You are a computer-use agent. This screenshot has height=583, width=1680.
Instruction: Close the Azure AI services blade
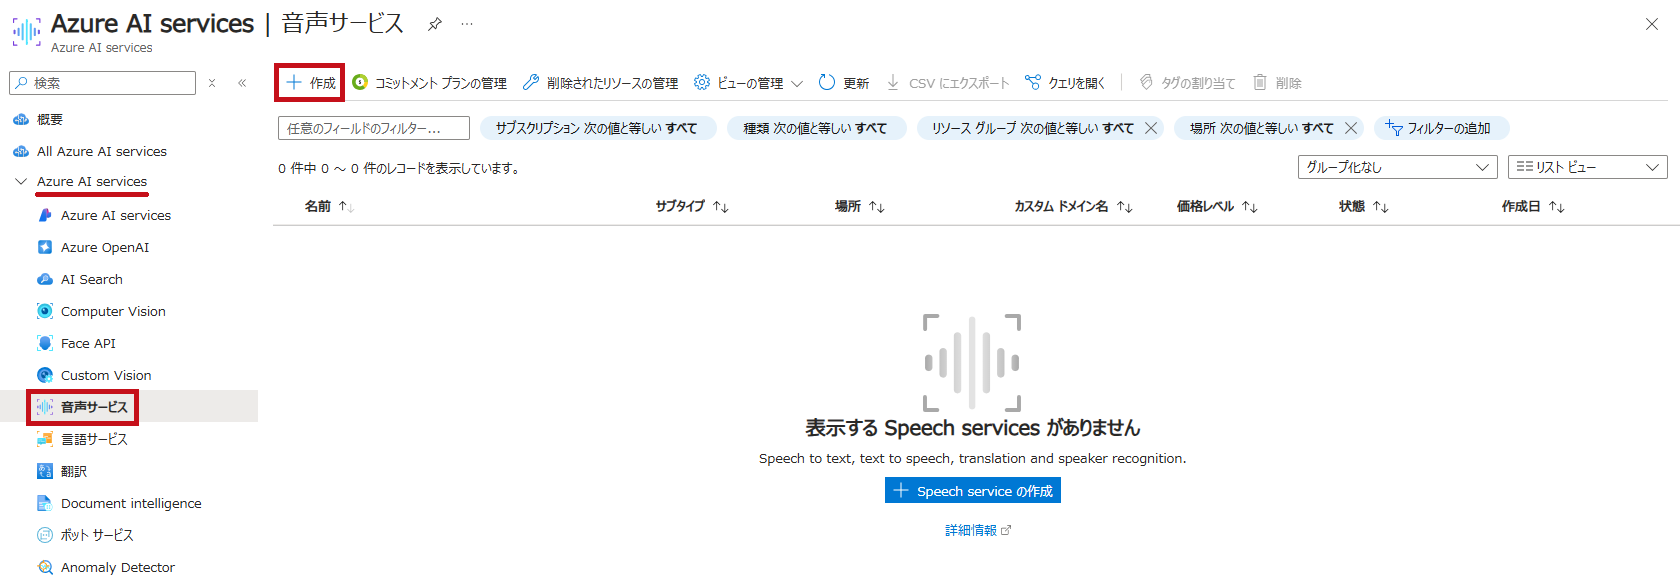[x=1652, y=24]
